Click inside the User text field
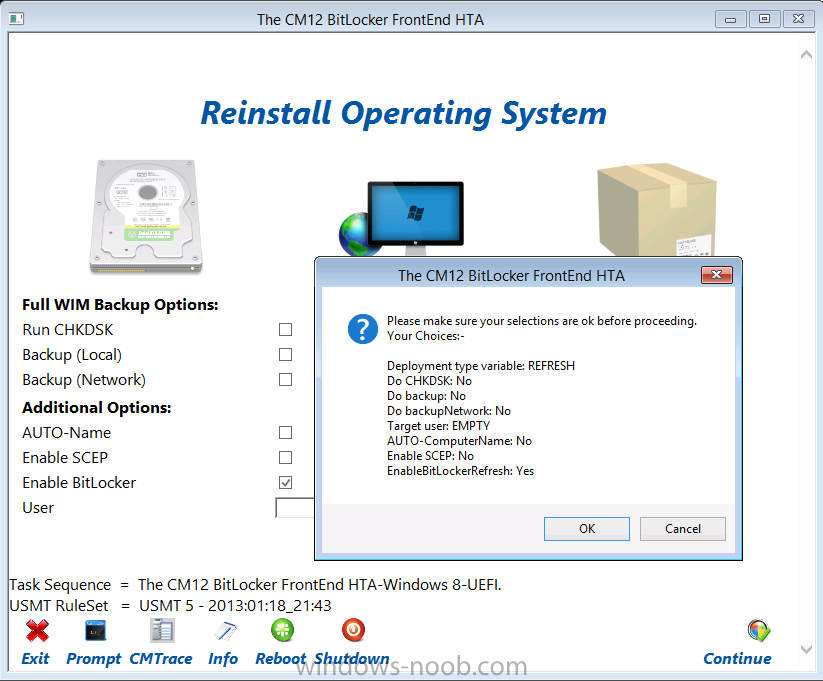The image size is (823, 681). click(294, 508)
